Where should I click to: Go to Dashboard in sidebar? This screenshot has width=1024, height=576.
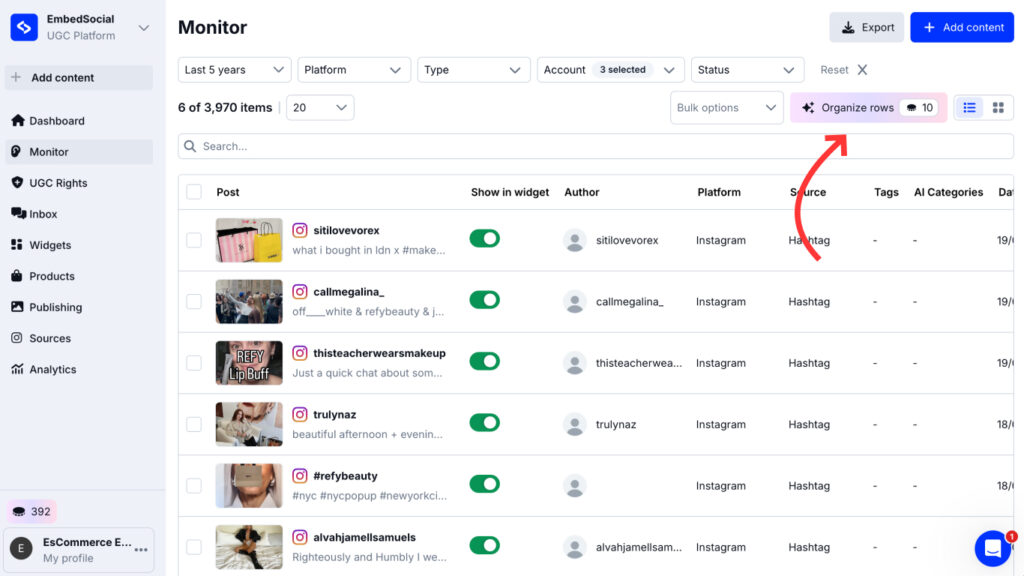click(78, 121)
